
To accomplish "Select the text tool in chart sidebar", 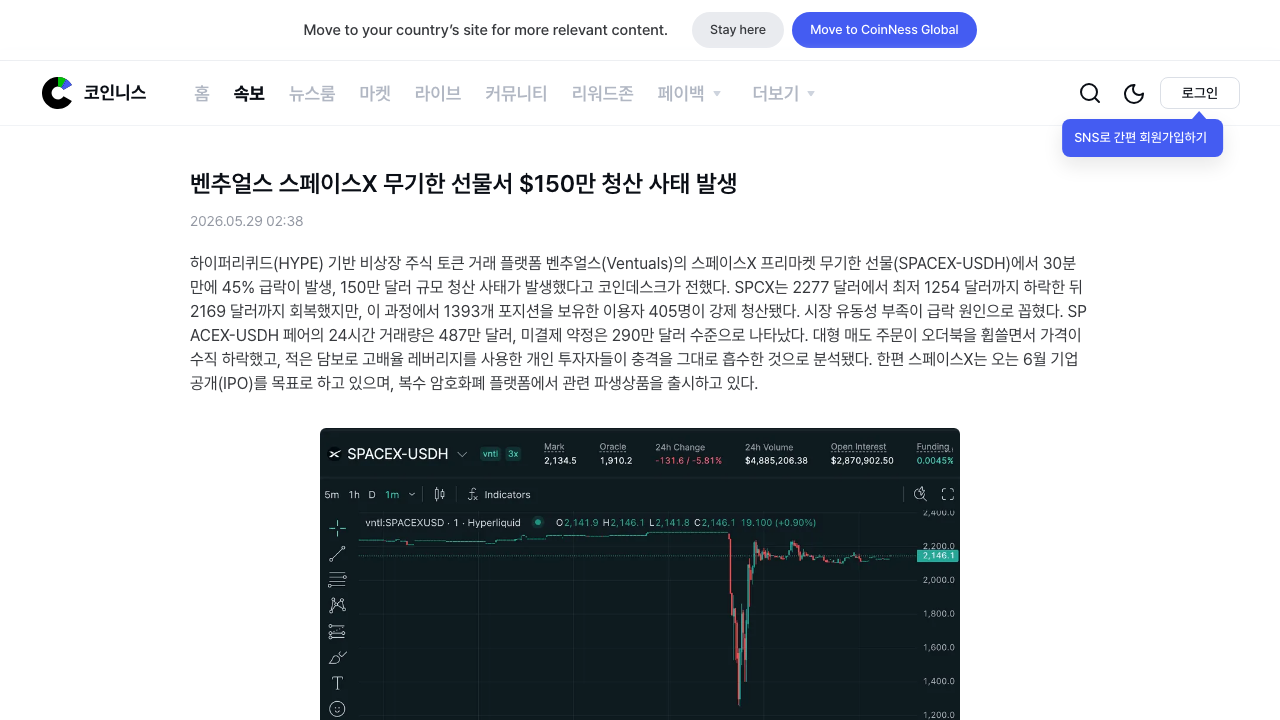I will click(x=337, y=683).
